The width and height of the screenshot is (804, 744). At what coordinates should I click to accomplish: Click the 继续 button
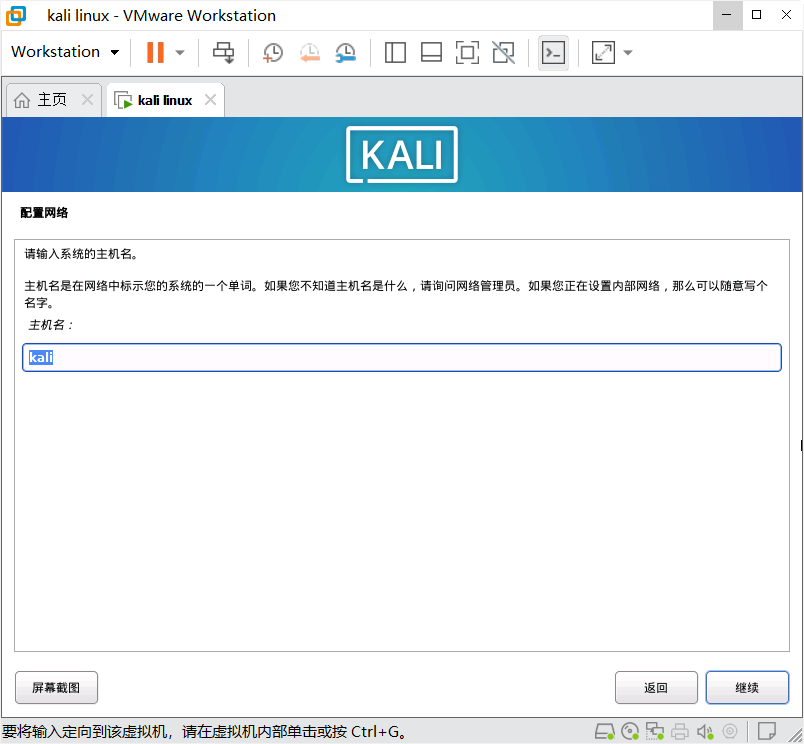(x=747, y=688)
